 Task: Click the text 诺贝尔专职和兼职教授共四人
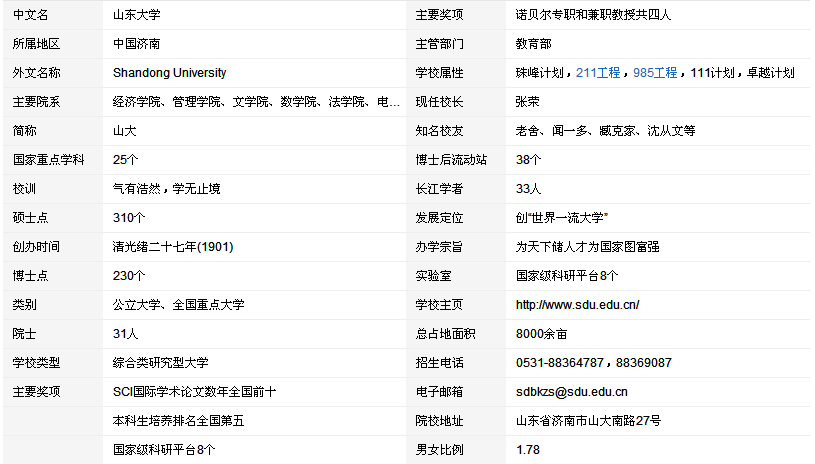point(593,15)
